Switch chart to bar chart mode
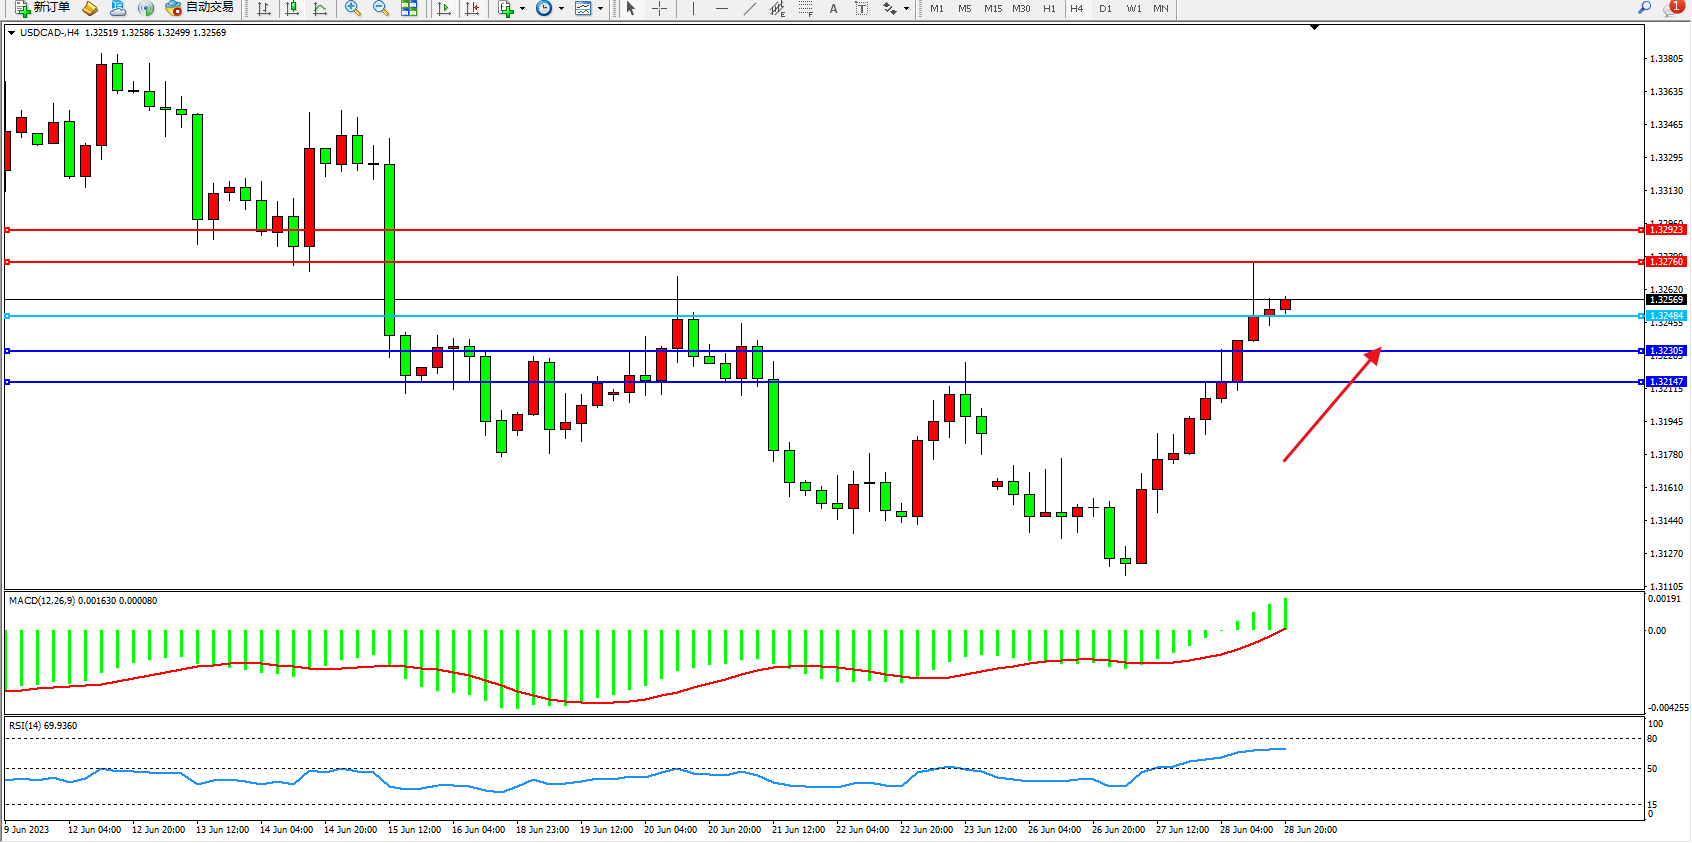The height and width of the screenshot is (843, 1692). point(264,9)
